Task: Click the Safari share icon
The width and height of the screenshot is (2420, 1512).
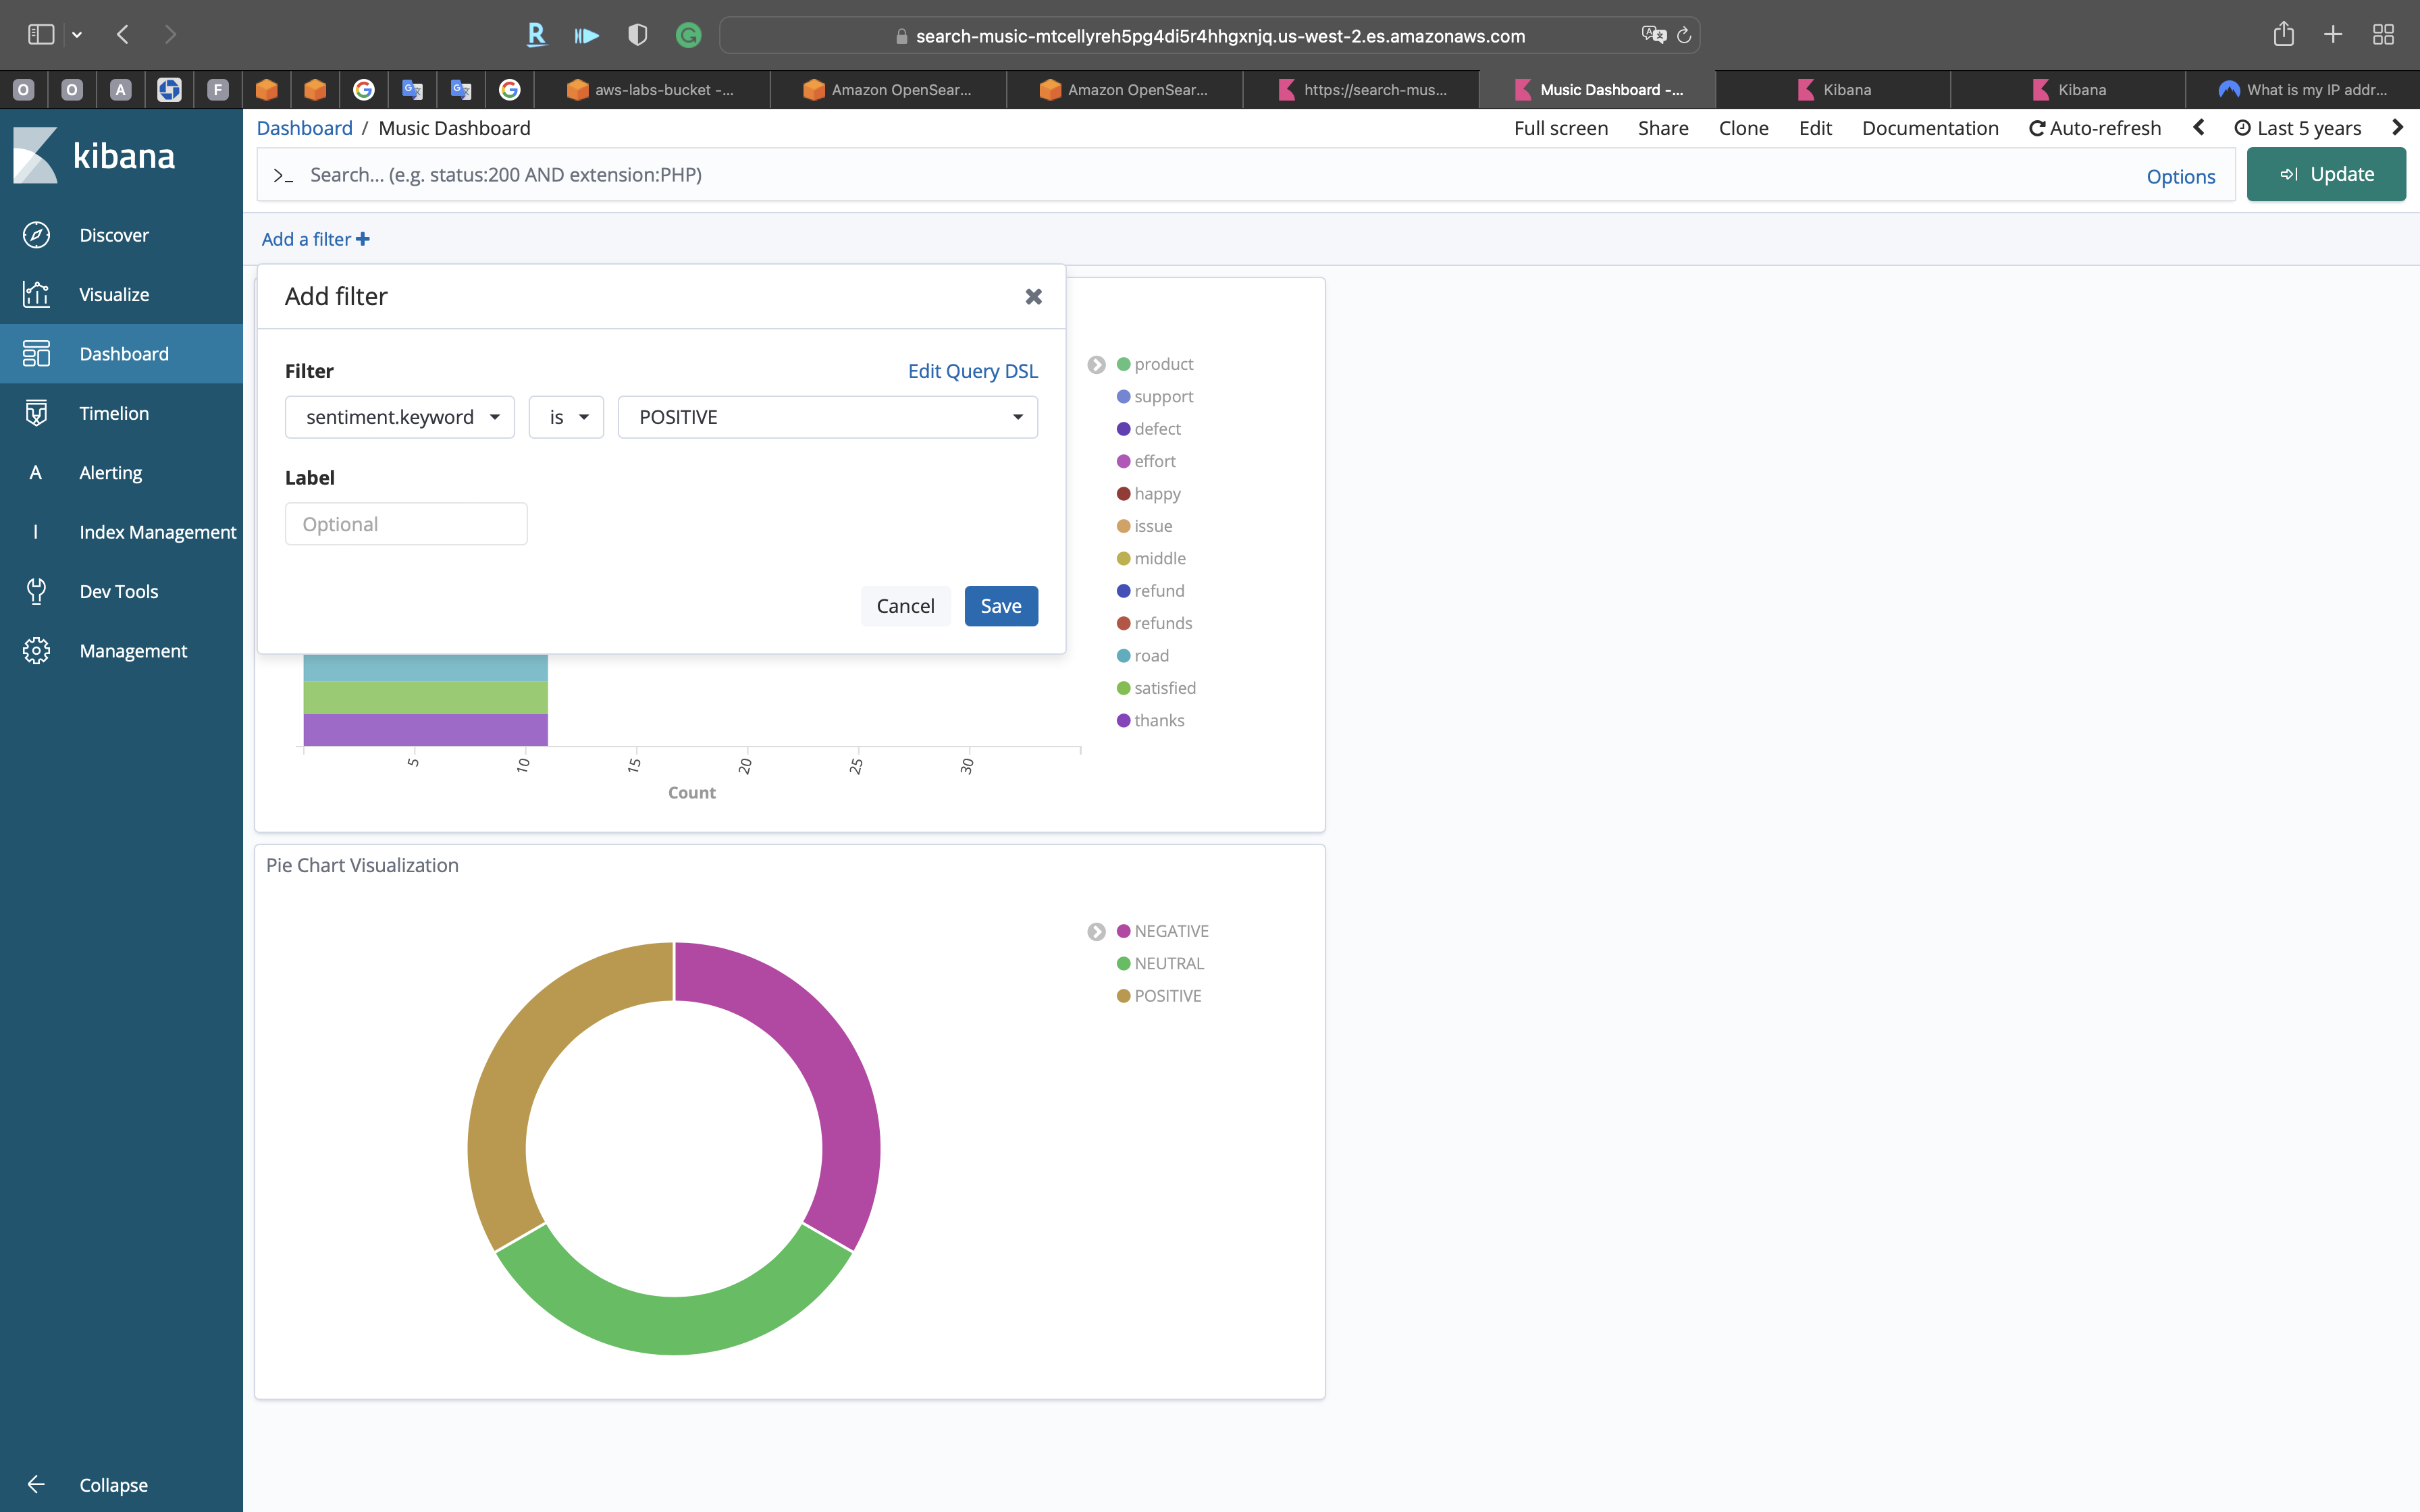Action: tap(2283, 35)
